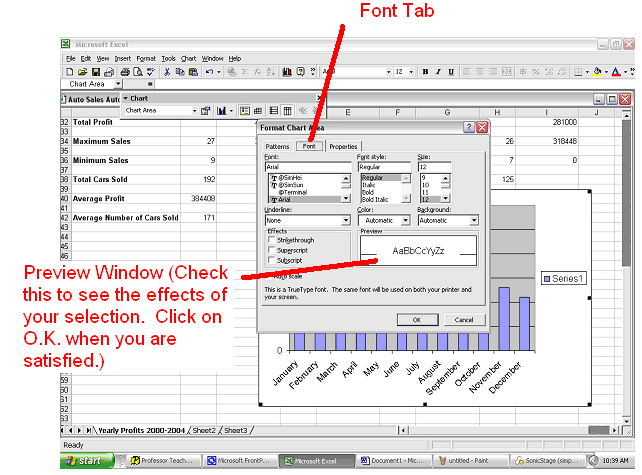
Task: Open Print Preview from toolbar
Action: click(x=138, y=72)
